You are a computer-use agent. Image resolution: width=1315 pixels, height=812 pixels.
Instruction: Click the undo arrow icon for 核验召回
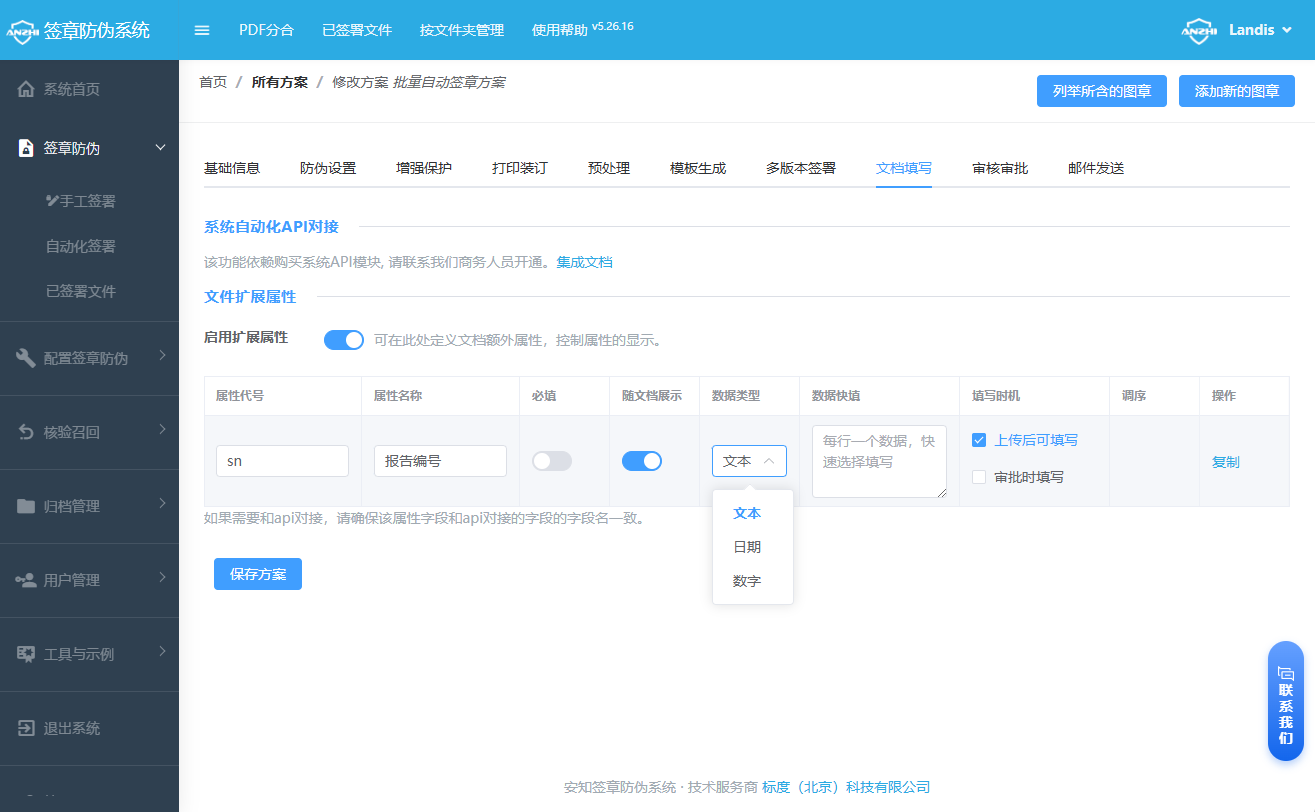(x=27, y=432)
